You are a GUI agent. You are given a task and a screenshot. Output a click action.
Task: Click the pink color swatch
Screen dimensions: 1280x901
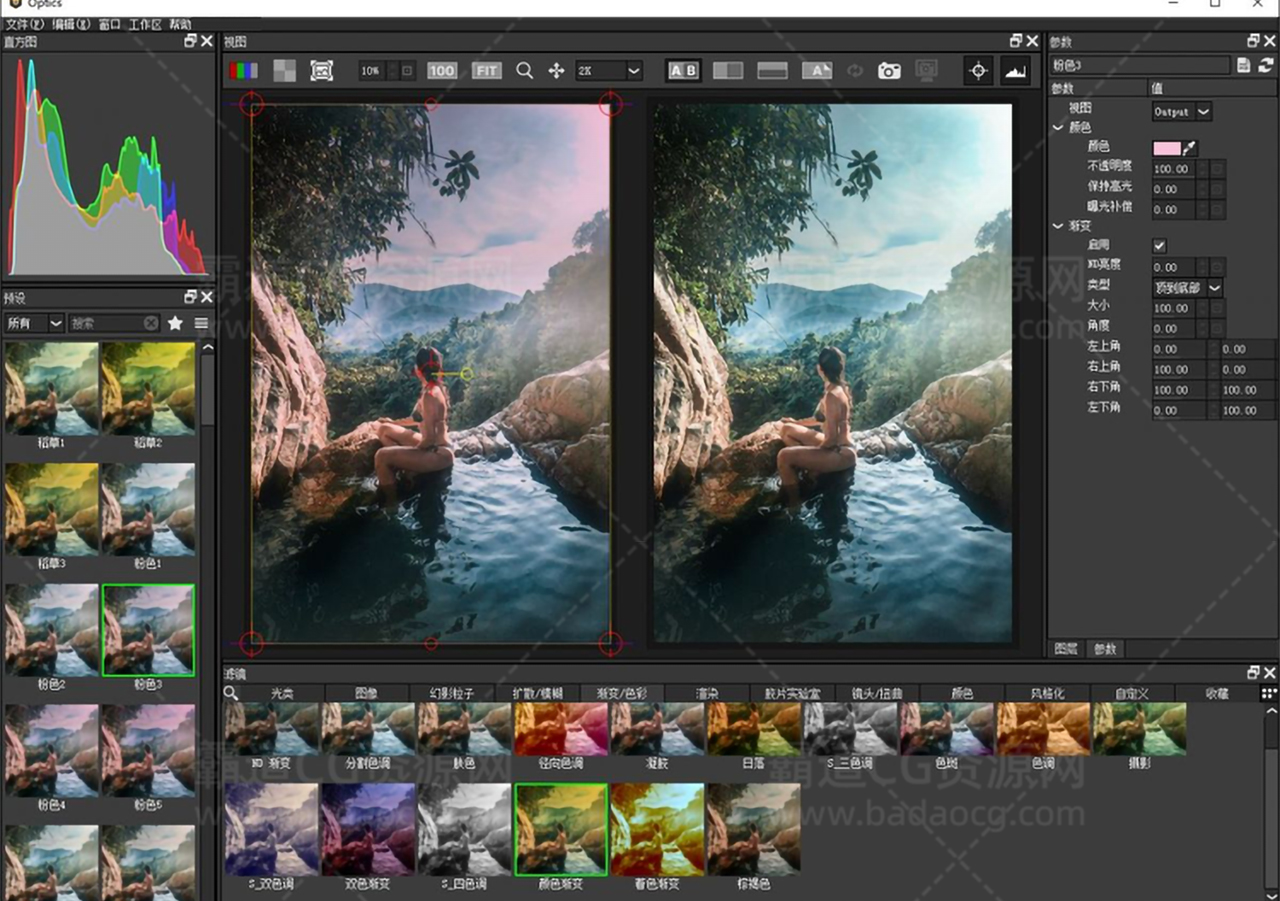1166,148
